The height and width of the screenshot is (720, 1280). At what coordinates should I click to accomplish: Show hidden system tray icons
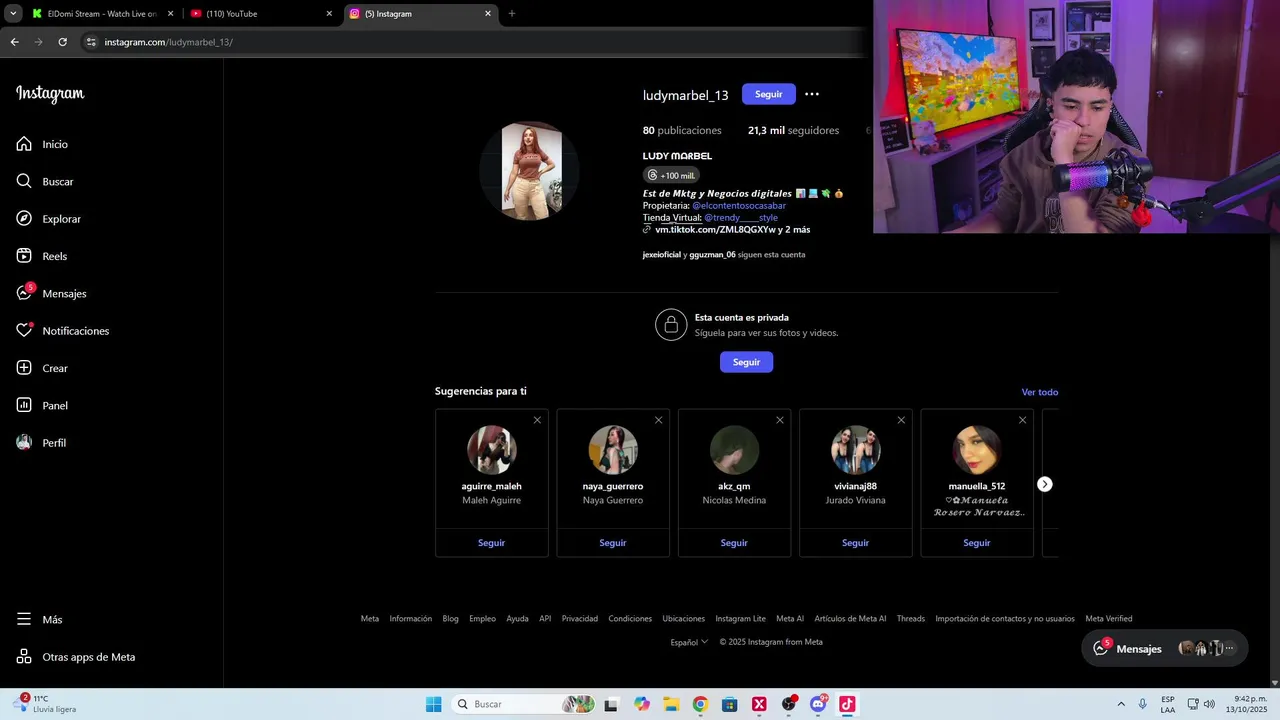[x=1121, y=704]
